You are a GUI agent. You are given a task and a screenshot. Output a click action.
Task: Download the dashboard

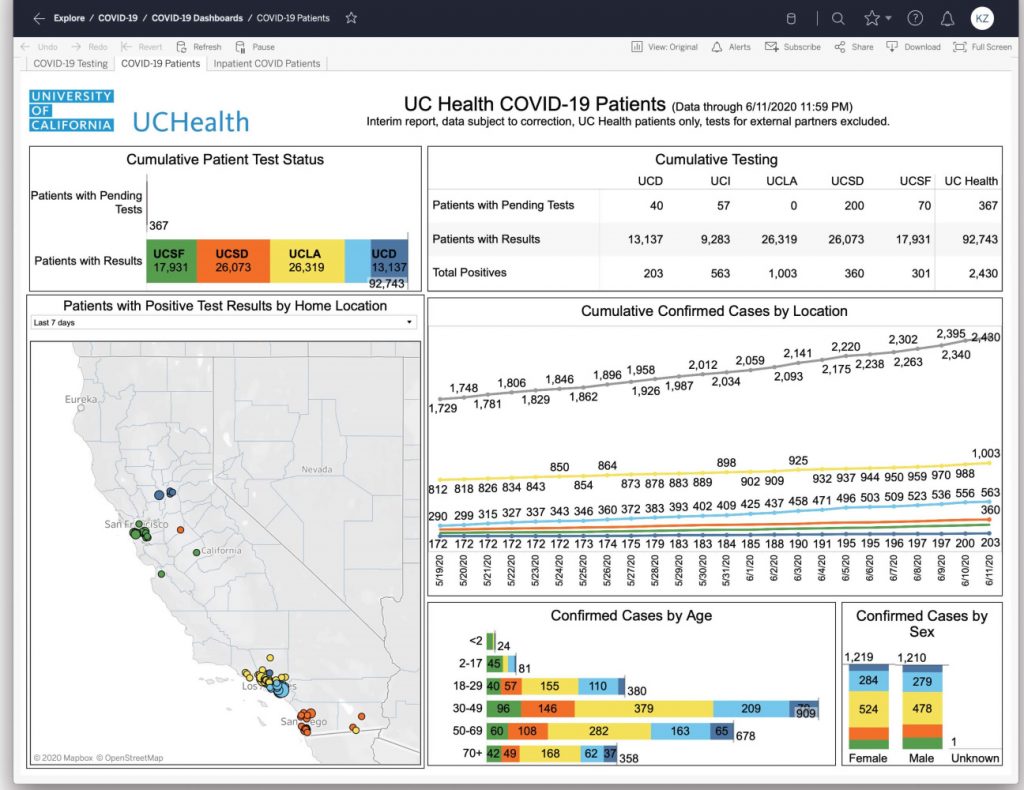tap(913, 47)
